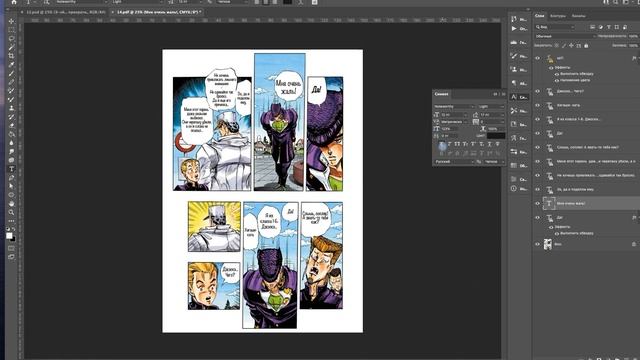
Task: Toggle Underline style in Character panel
Action: click(489, 144)
